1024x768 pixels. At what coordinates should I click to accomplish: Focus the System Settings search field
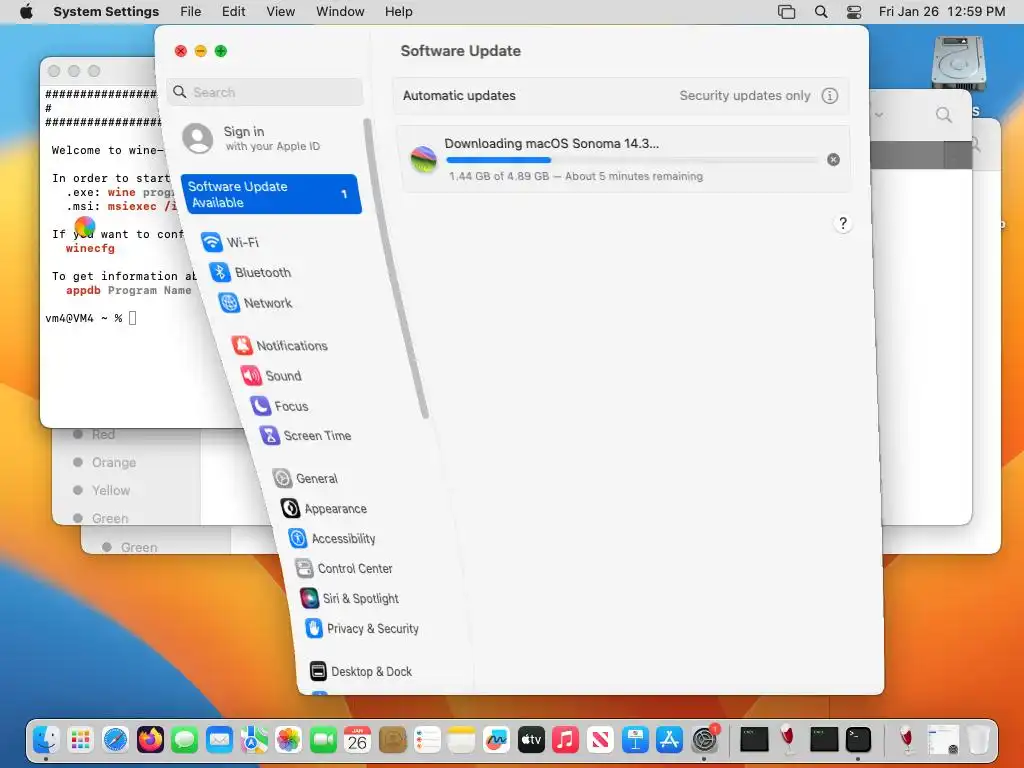[264, 92]
